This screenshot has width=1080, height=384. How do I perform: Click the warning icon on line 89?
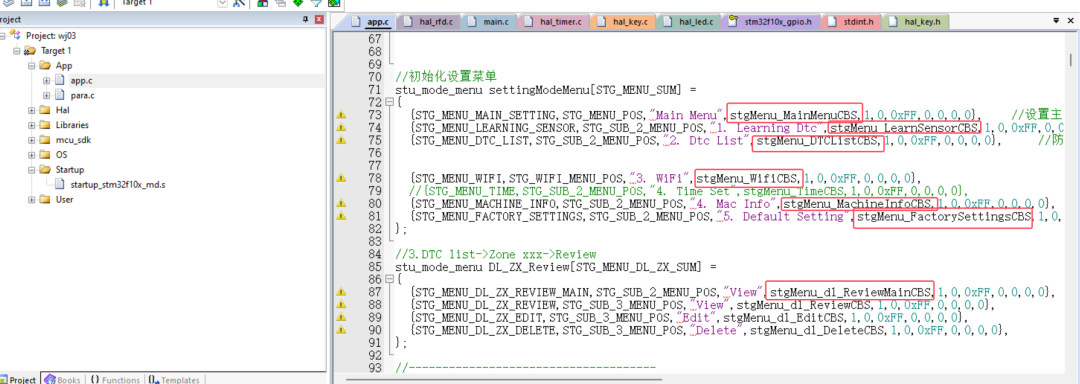[x=340, y=317]
